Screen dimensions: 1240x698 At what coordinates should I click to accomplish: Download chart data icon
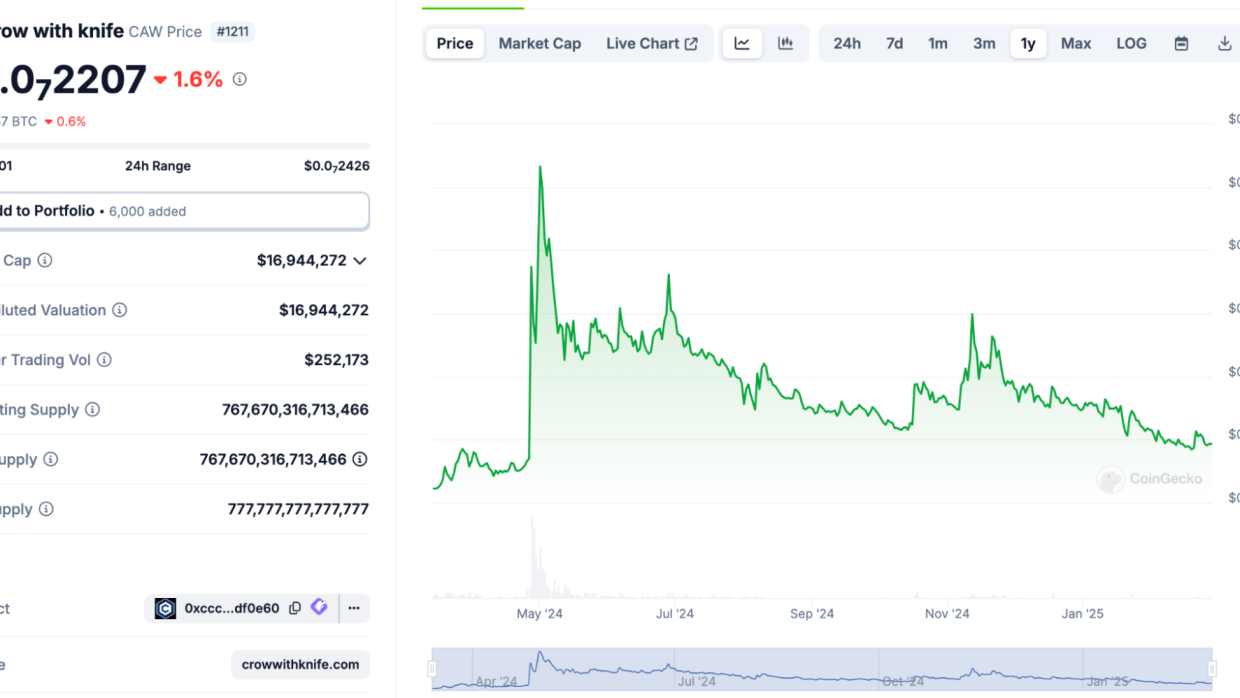coord(1224,43)
